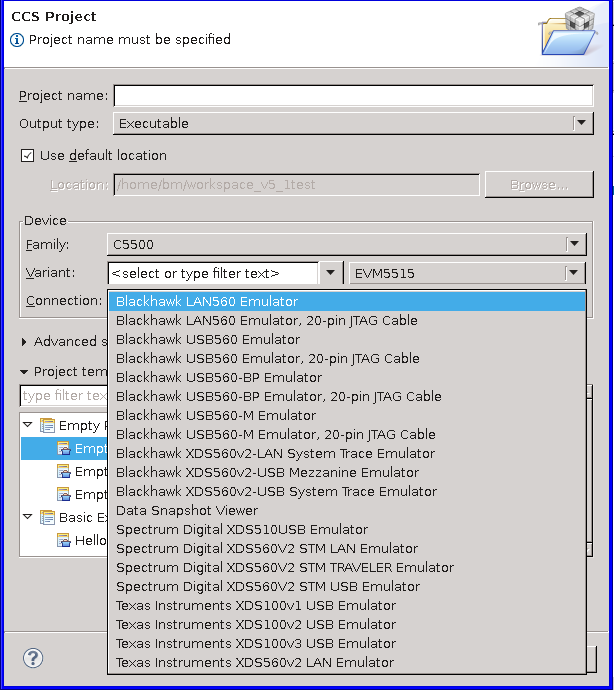Select Texas Instruments XDS560v2 LAN Emulator
This screenshot has height=690, width=614.
tap(347, 662)
